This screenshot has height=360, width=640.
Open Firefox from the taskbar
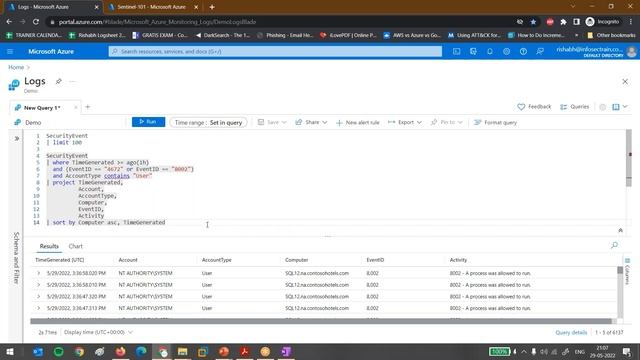[x=120, y=351]
